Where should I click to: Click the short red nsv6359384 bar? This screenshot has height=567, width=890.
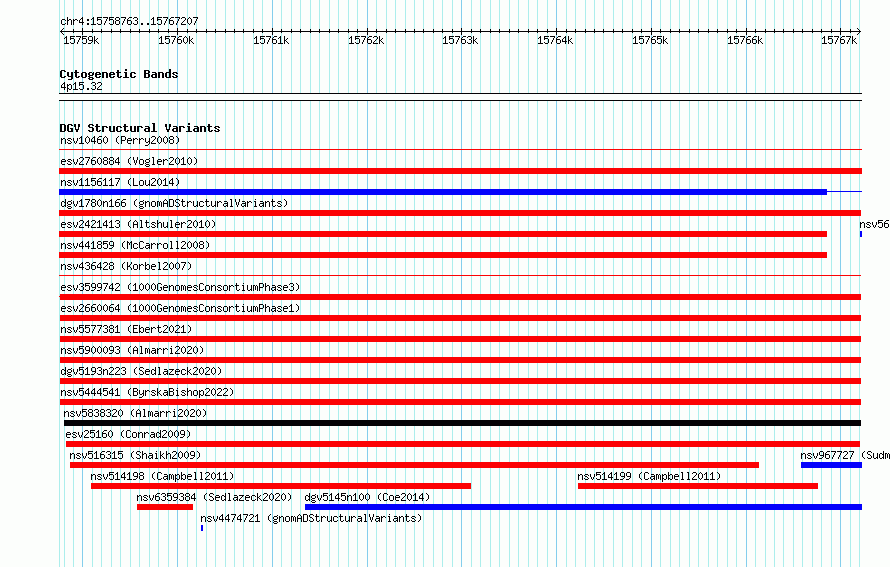coord(165,507)
